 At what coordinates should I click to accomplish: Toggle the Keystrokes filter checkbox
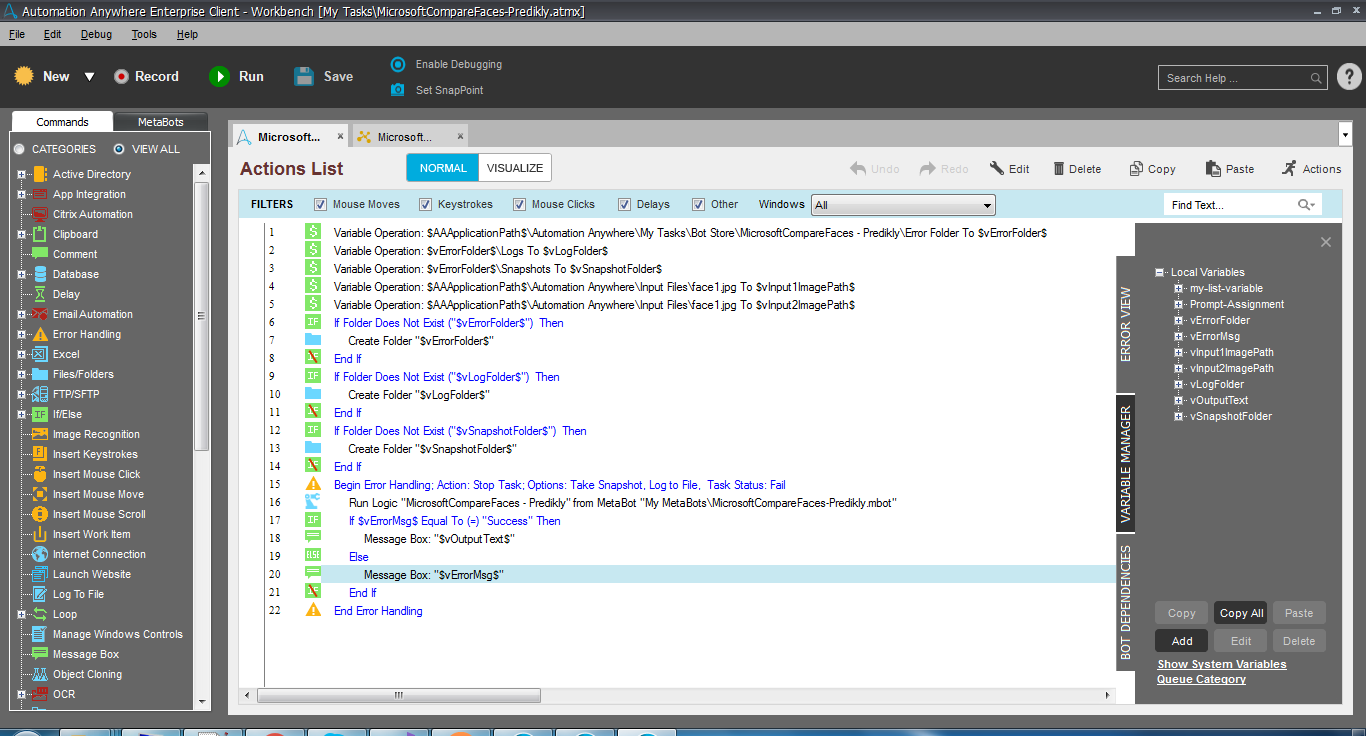point(425,205)
